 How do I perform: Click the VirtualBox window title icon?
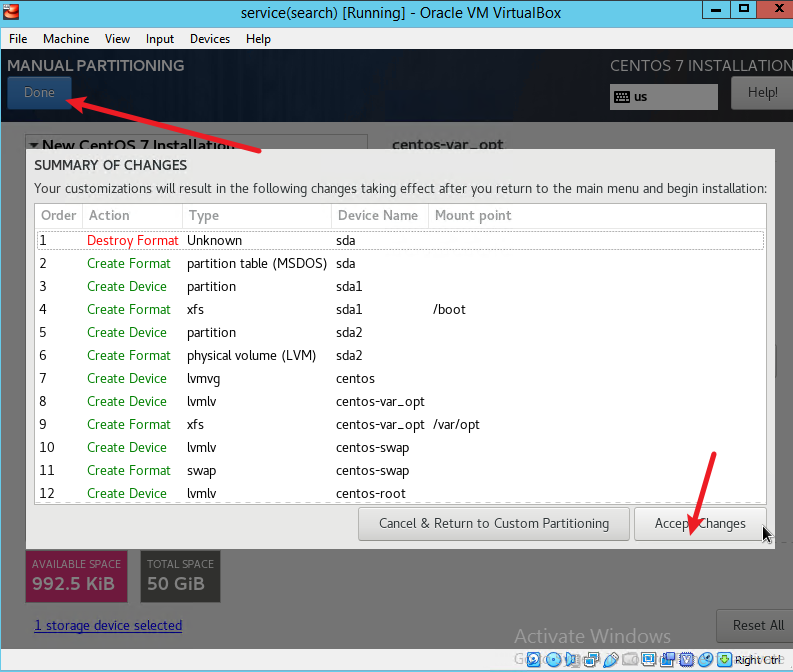pyautogui.click(x=11, y=11)
